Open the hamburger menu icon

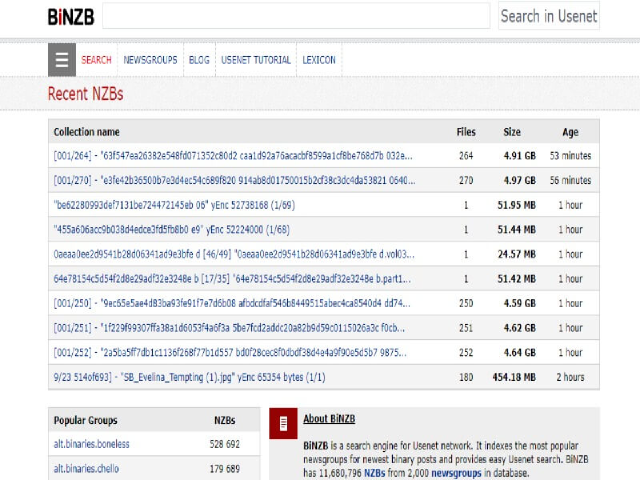[62, 60]
